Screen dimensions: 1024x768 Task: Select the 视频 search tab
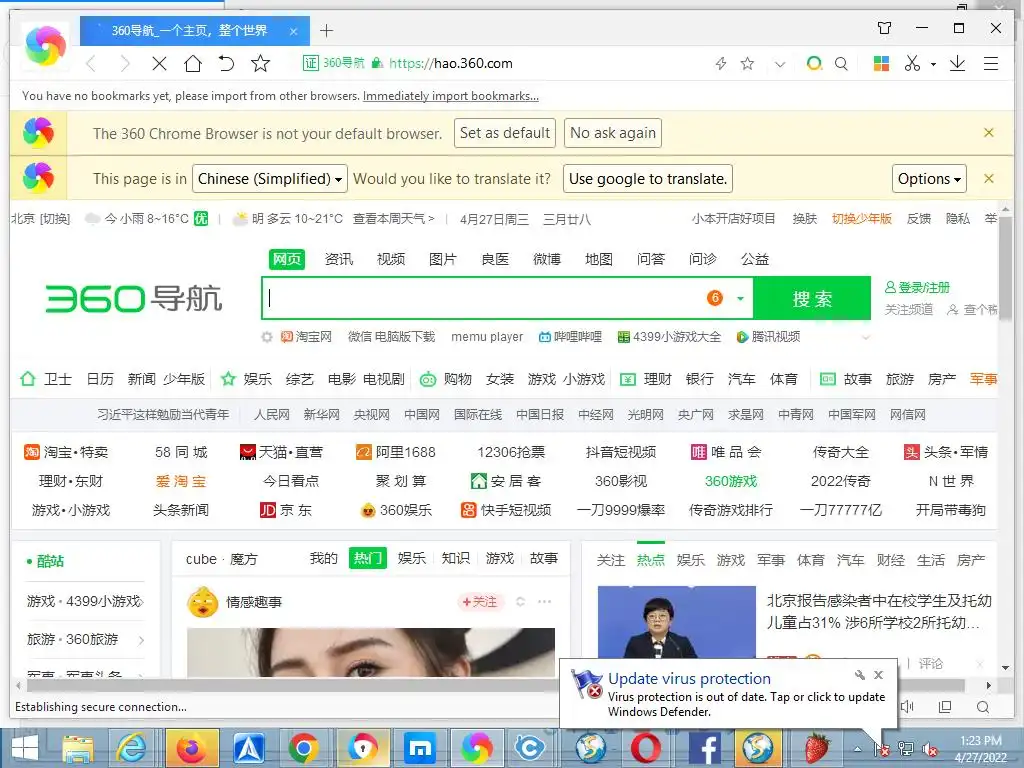[391, 259]
